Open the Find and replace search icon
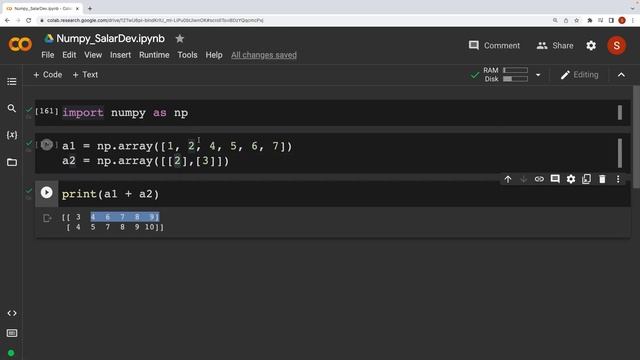This screenshot has height=360, width=640. [12, 108]
